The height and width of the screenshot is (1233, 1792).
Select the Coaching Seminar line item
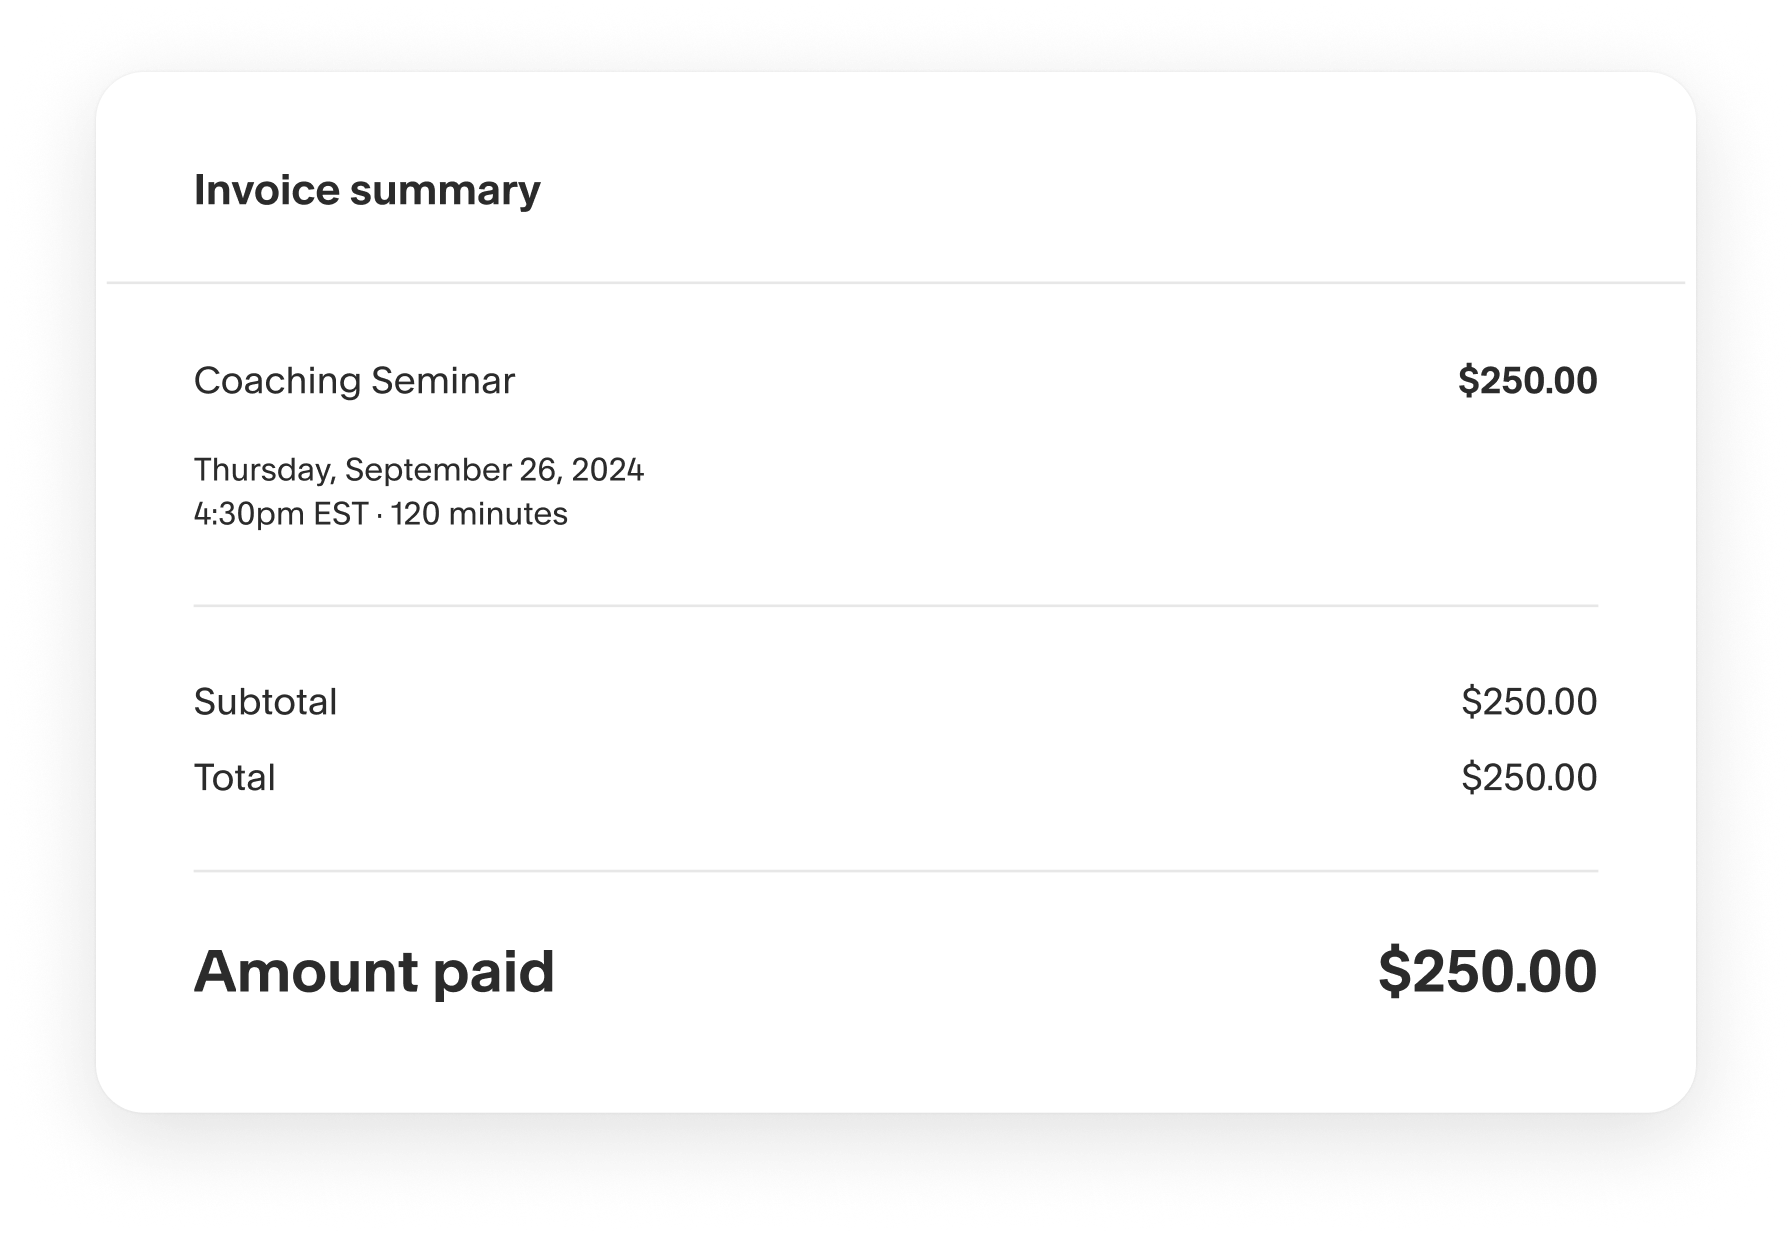pos(354,381)
